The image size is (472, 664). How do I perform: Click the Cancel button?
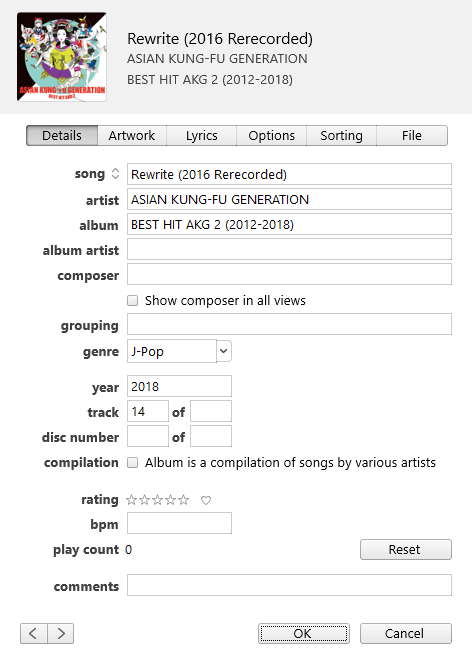point(406,634)
